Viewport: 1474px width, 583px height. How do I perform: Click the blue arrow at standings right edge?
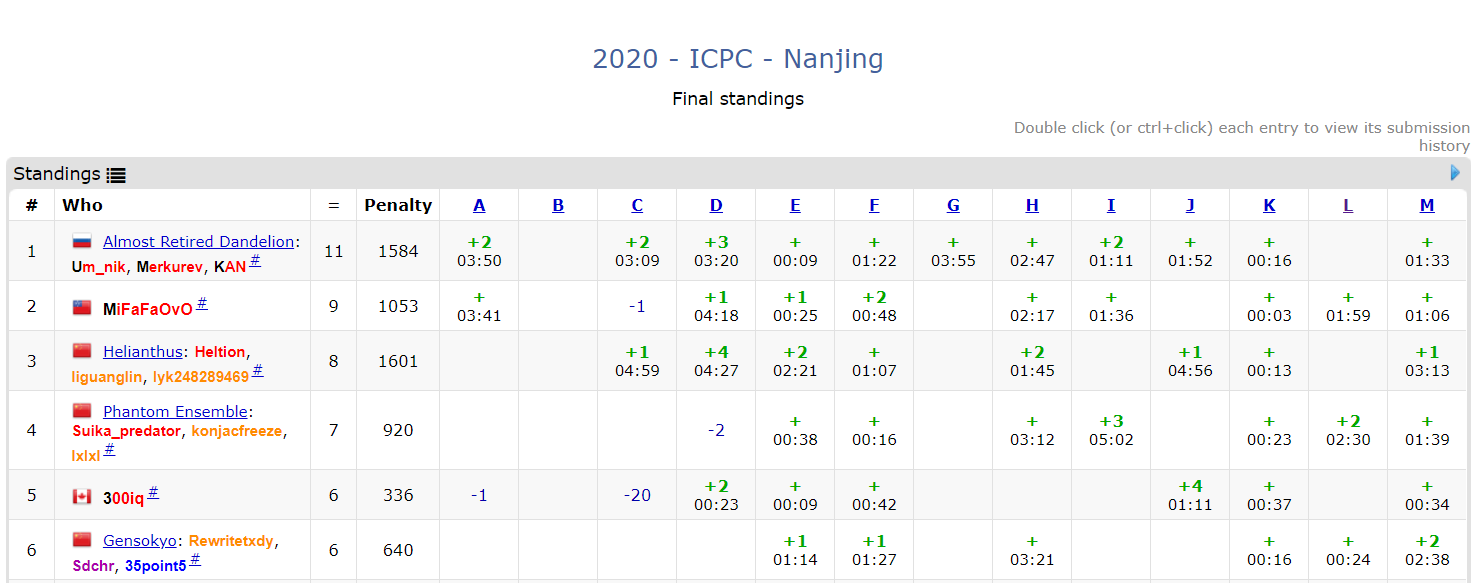click(1455, 173)
